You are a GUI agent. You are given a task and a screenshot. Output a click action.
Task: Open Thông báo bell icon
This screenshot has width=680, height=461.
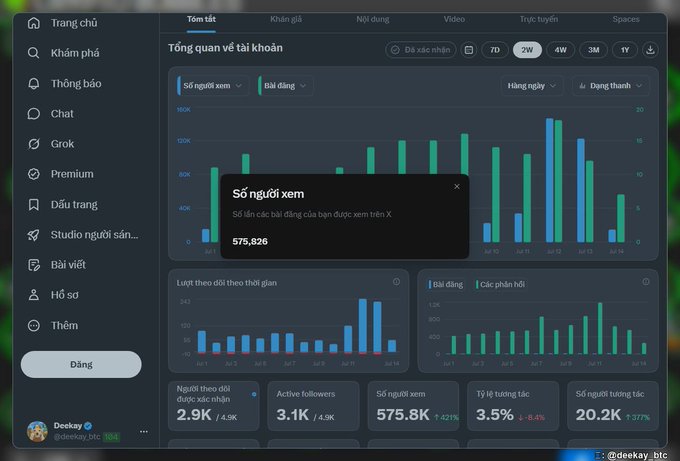coord(34,83)
